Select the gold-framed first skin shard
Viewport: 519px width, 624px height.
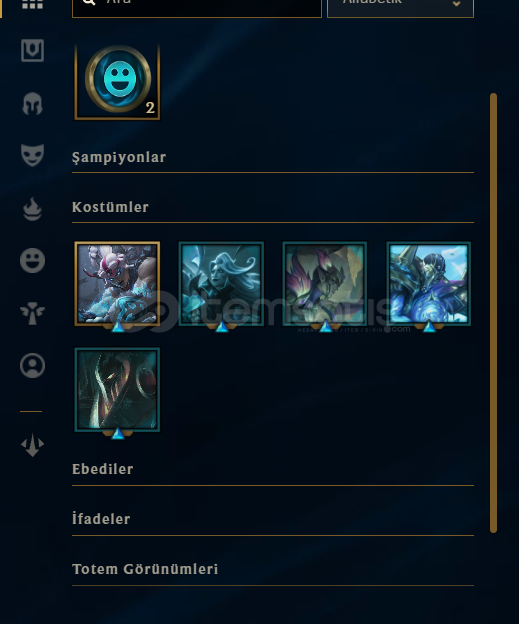point(117,284)
